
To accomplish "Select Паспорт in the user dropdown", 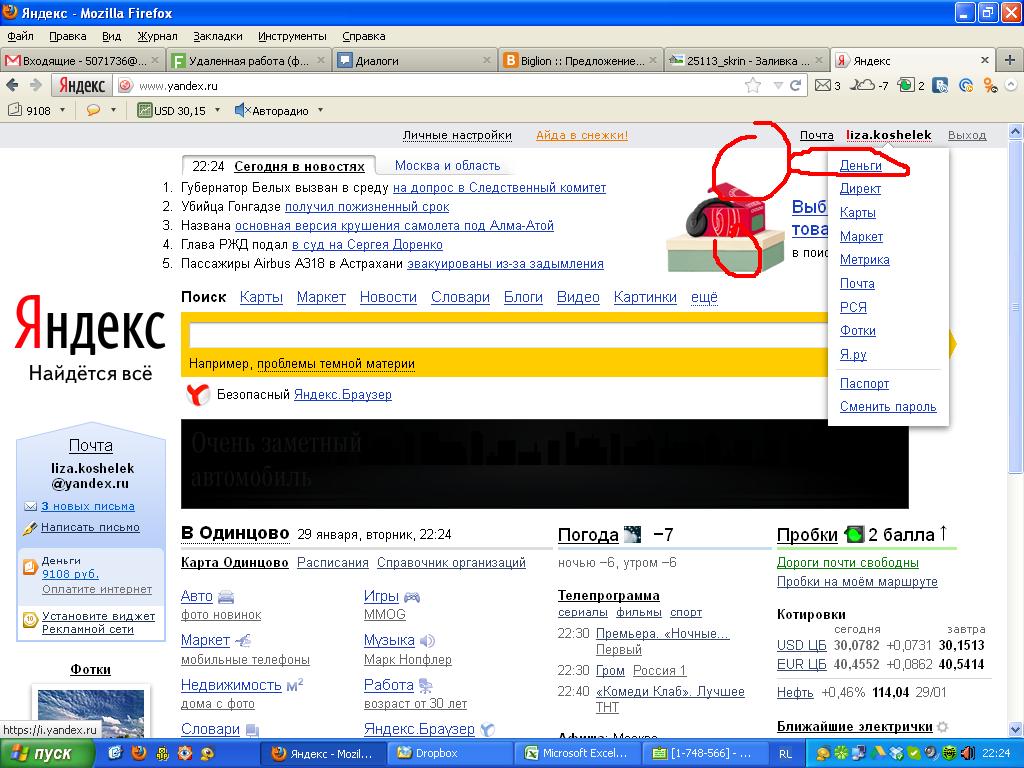I will 865,384.
